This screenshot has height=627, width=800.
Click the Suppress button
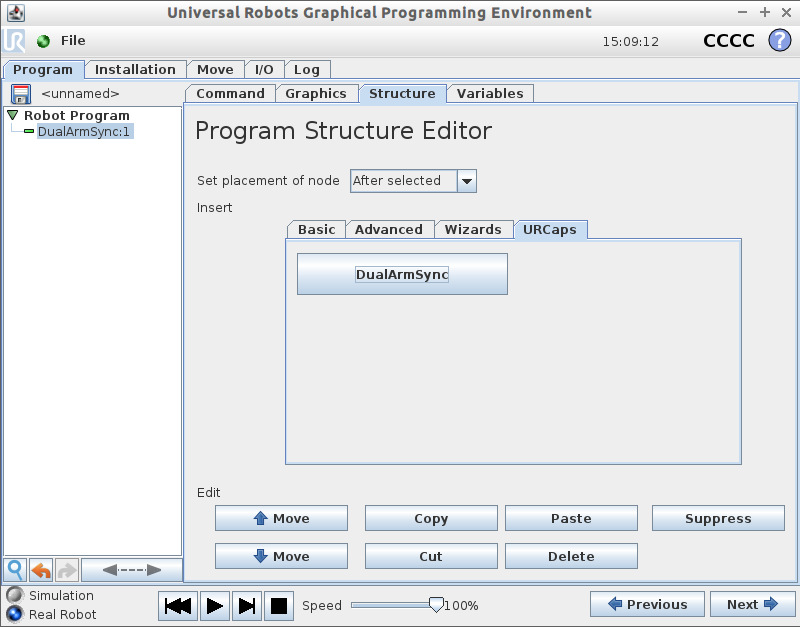717,518
